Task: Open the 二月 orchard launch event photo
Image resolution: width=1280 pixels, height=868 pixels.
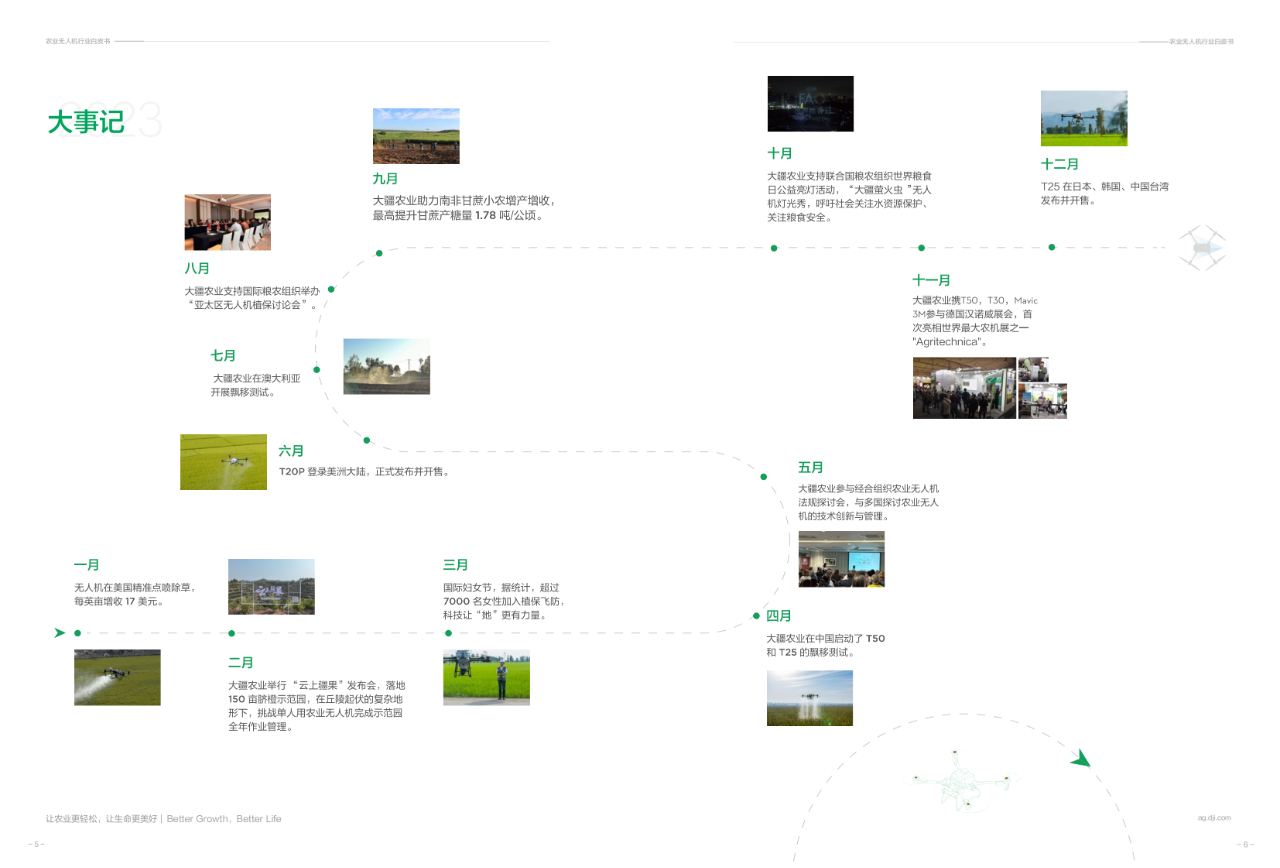Action: click(271, 586)
